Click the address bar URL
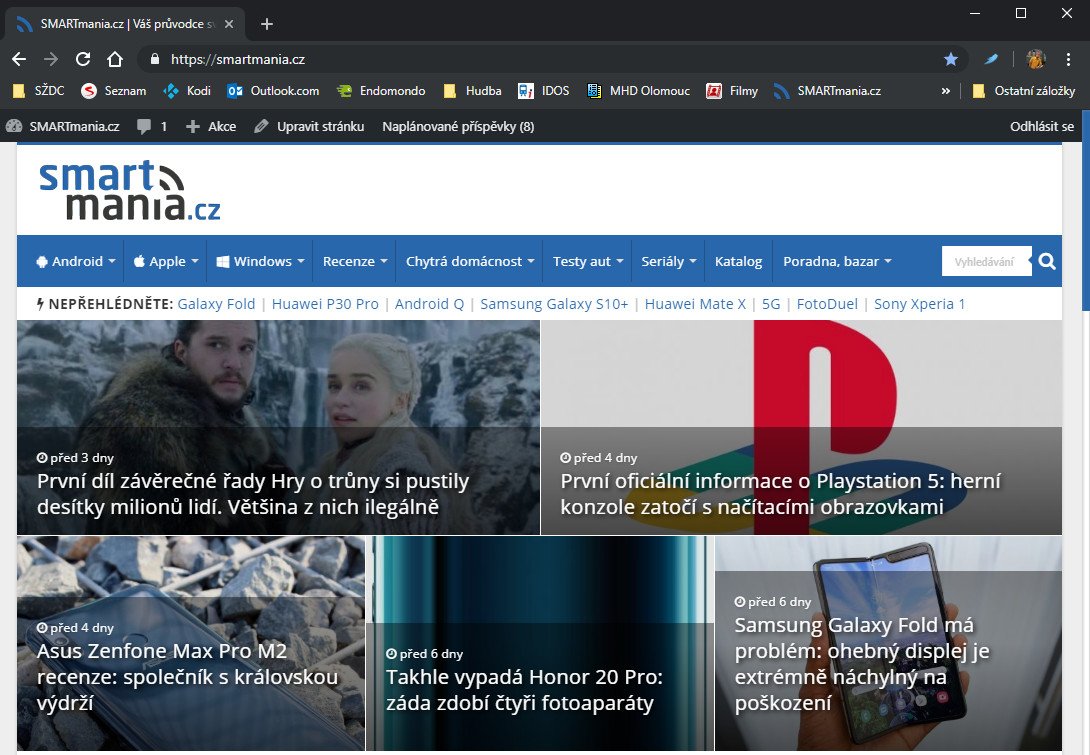 click(x=238, y=59)
